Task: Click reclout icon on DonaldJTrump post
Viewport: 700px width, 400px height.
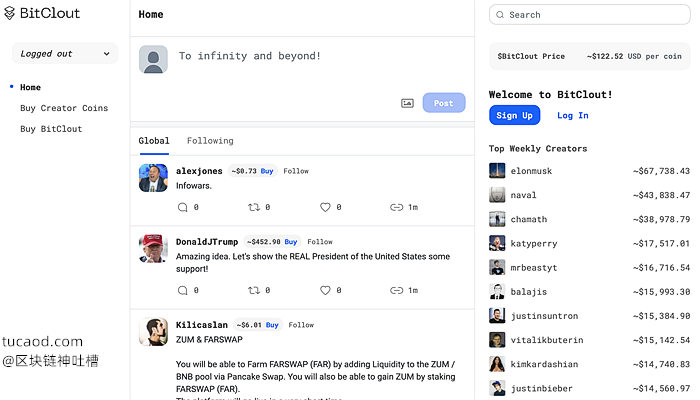Action: pyautogui.click(x=254, y=290)
